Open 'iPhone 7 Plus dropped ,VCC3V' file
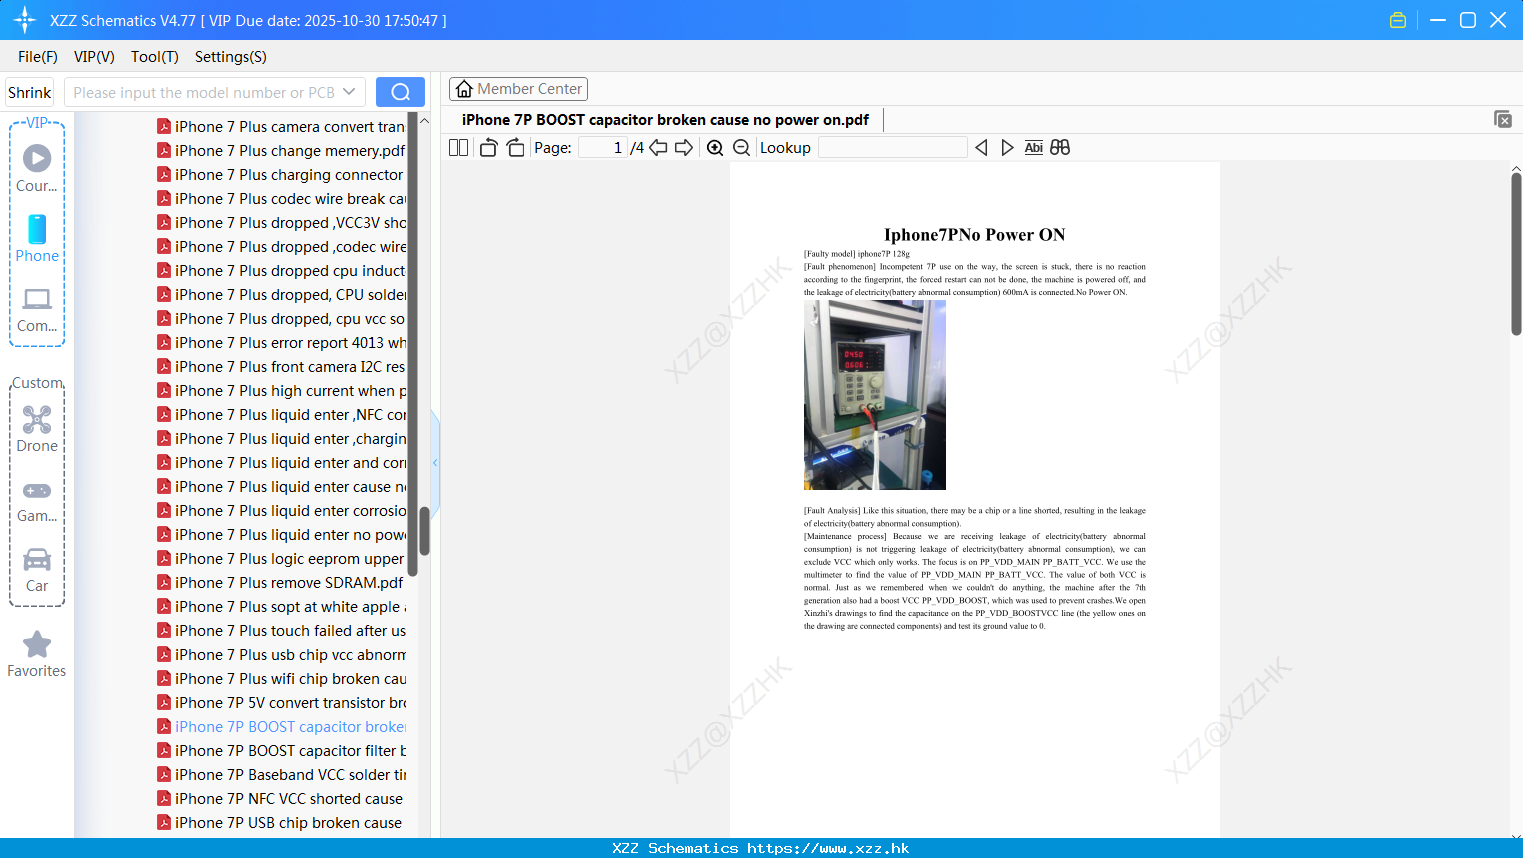This screenshot has width=1523, height=858. (290, 222)
